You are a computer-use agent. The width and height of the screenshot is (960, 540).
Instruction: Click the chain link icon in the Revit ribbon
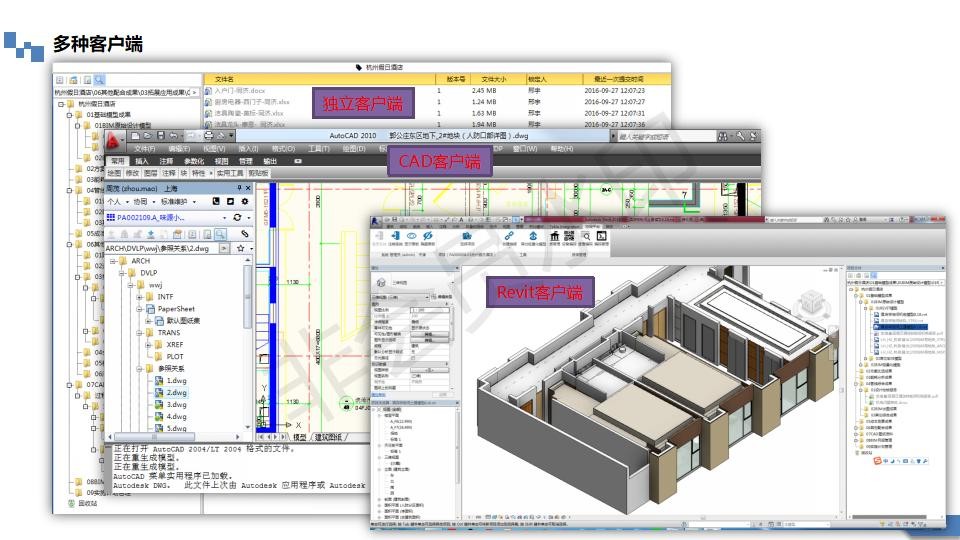click(x=509, y=236)
